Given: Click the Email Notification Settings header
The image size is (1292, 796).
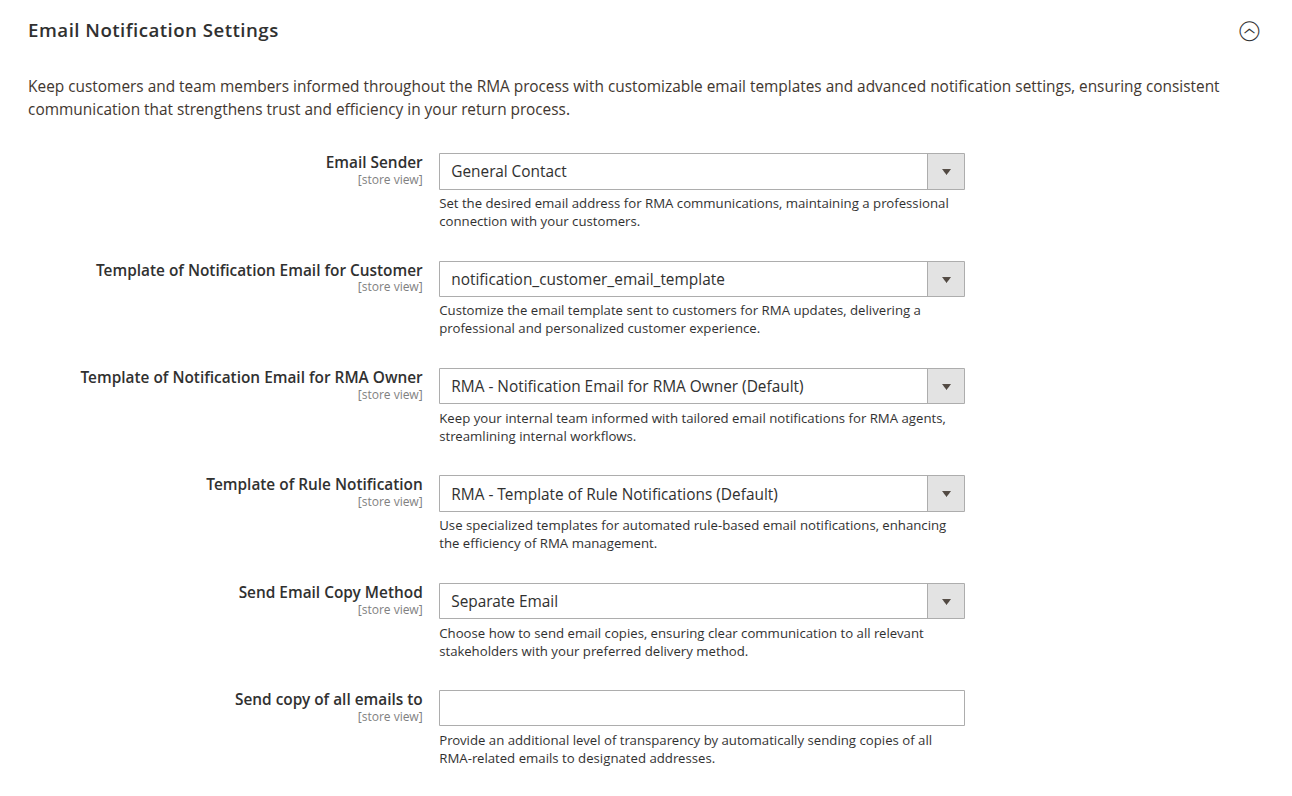Looking at the screenshot, I should point(153,30).
